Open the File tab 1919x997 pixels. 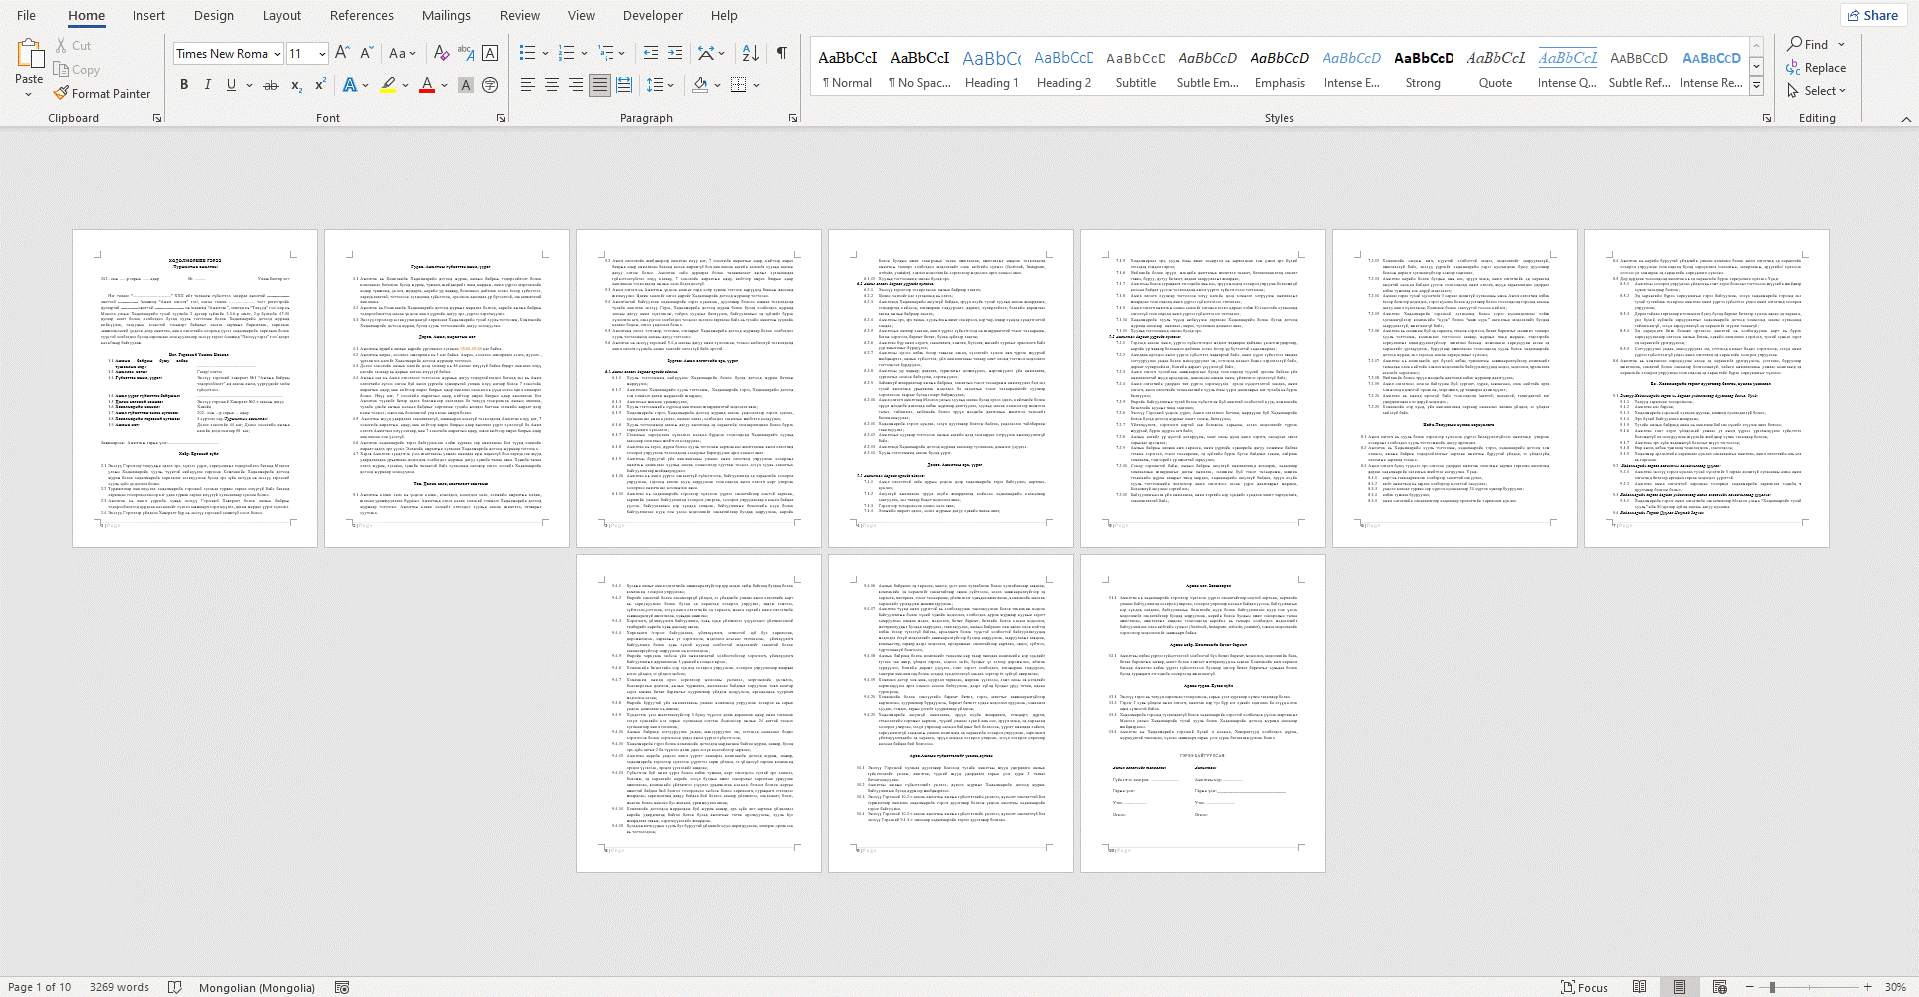point(27,15)
